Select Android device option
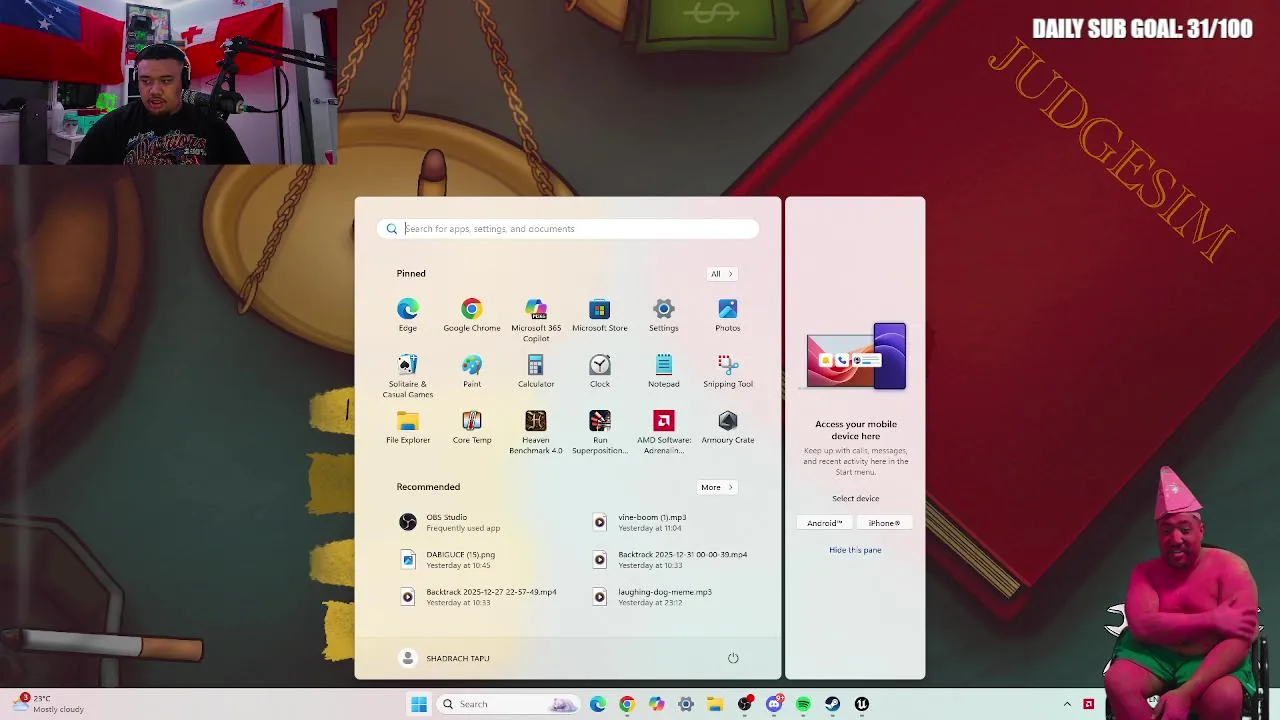The width and height of the screenshot is (1280, 720). click(825, 523)
